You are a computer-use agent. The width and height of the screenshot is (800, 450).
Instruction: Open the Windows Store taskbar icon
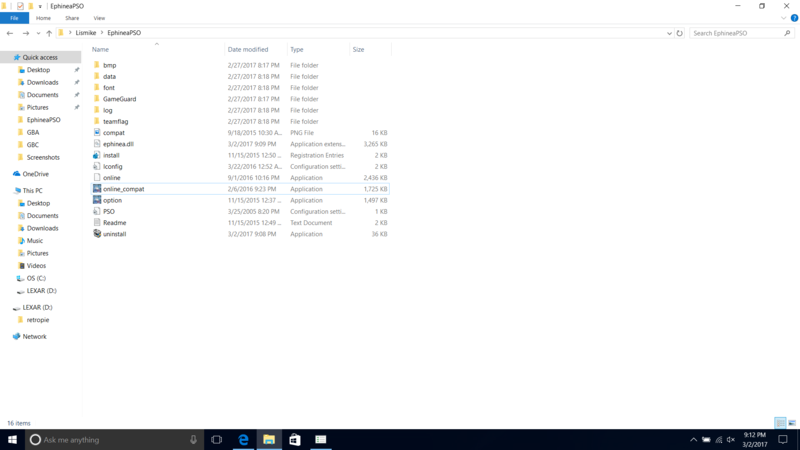tap(295, 439)
